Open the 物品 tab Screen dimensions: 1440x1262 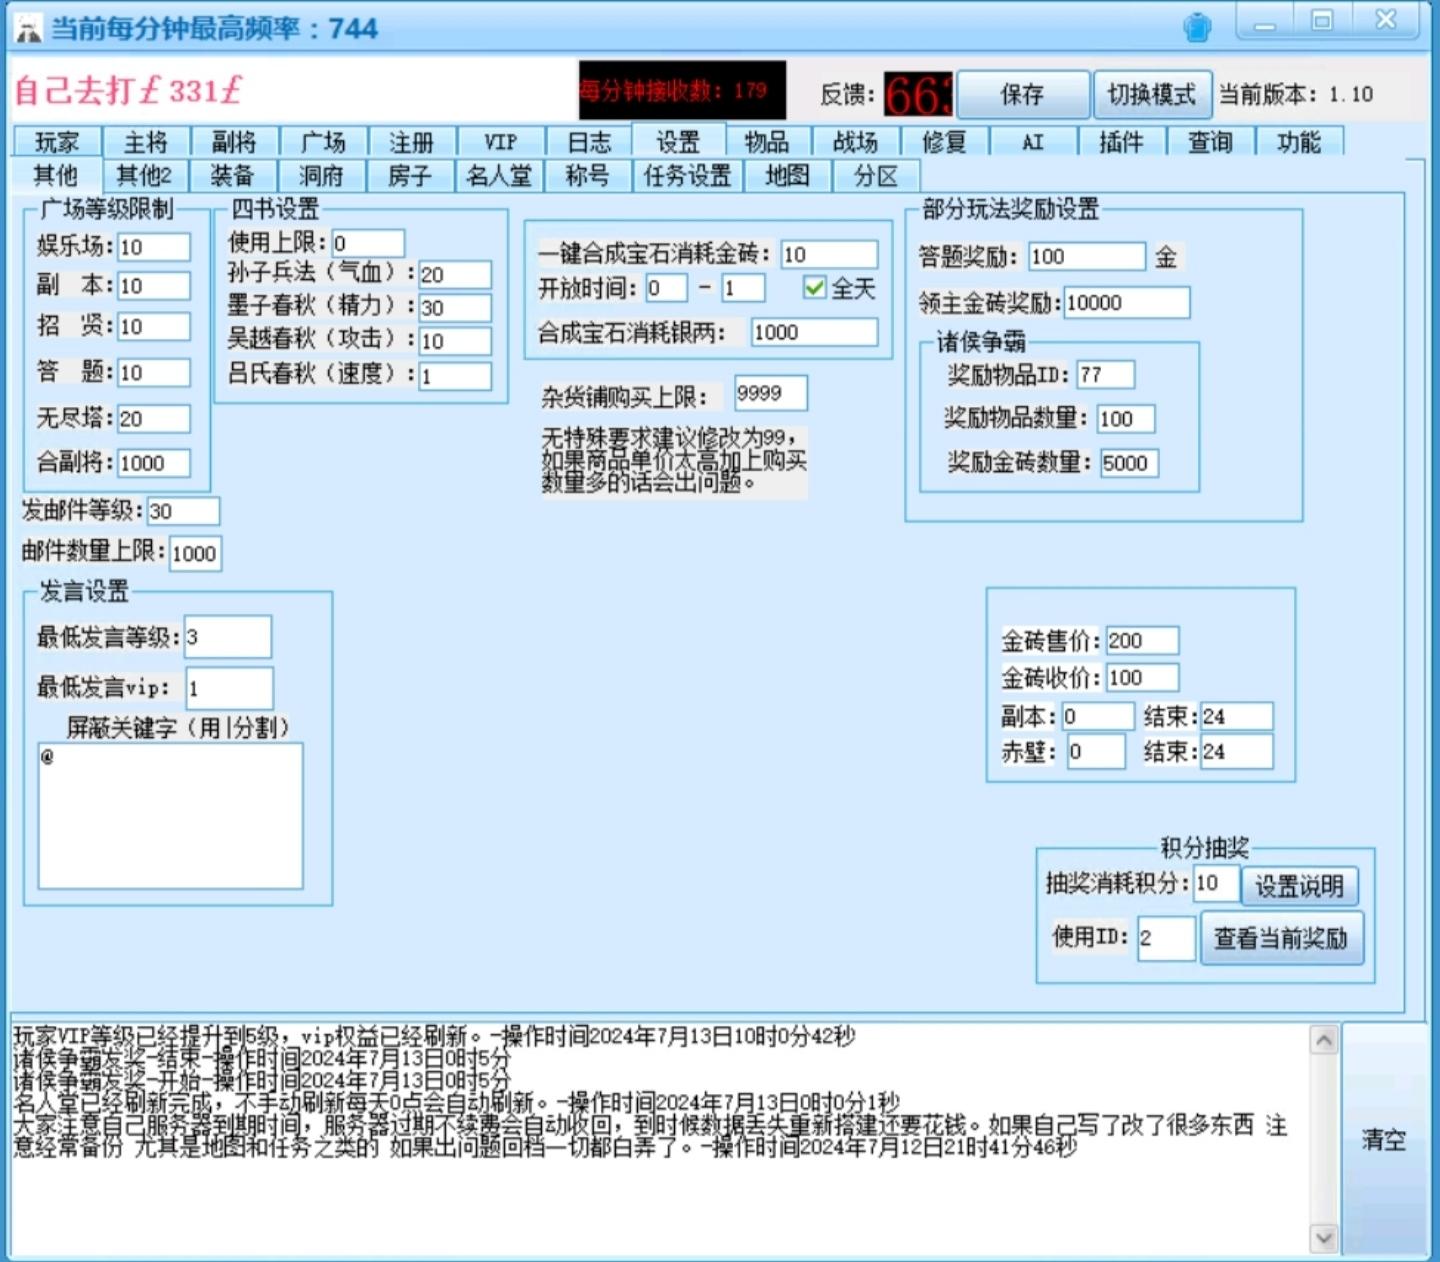coord(767,142)
